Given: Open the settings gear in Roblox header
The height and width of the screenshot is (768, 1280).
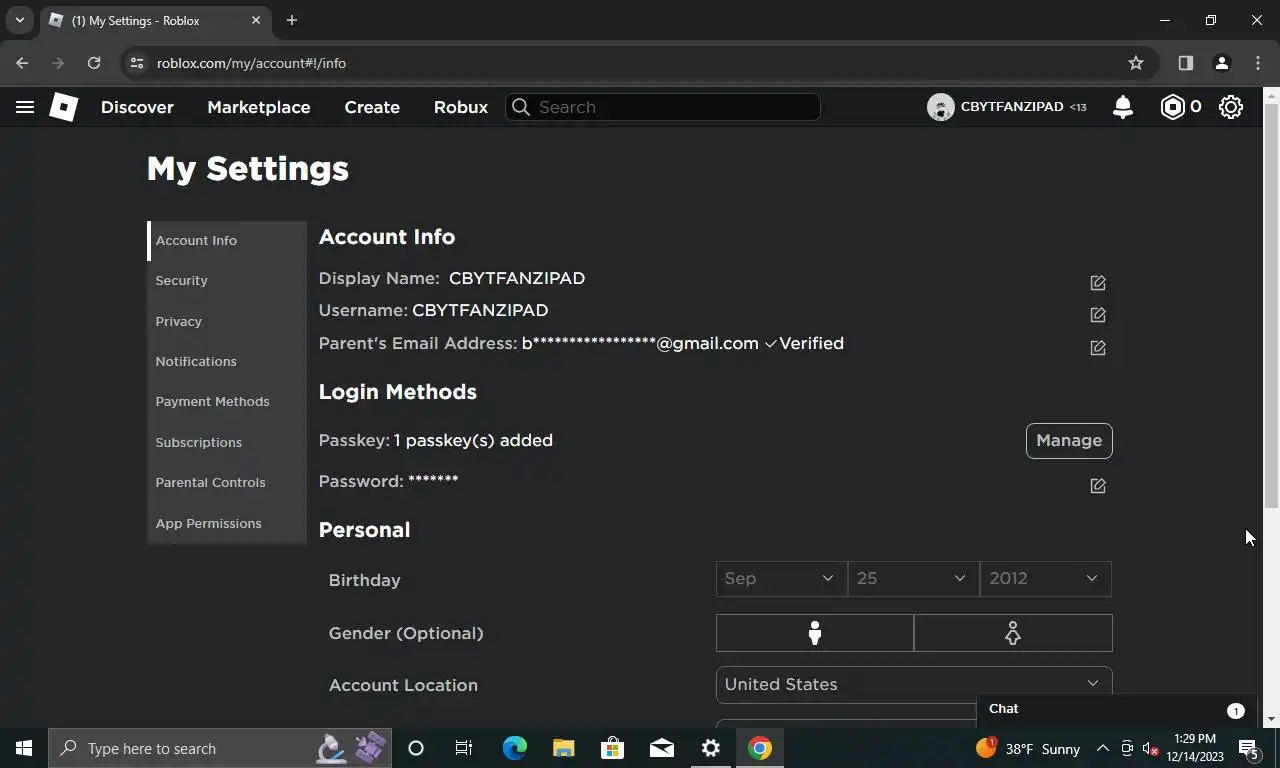Looking at the screenshot, I should [1231, 107].
